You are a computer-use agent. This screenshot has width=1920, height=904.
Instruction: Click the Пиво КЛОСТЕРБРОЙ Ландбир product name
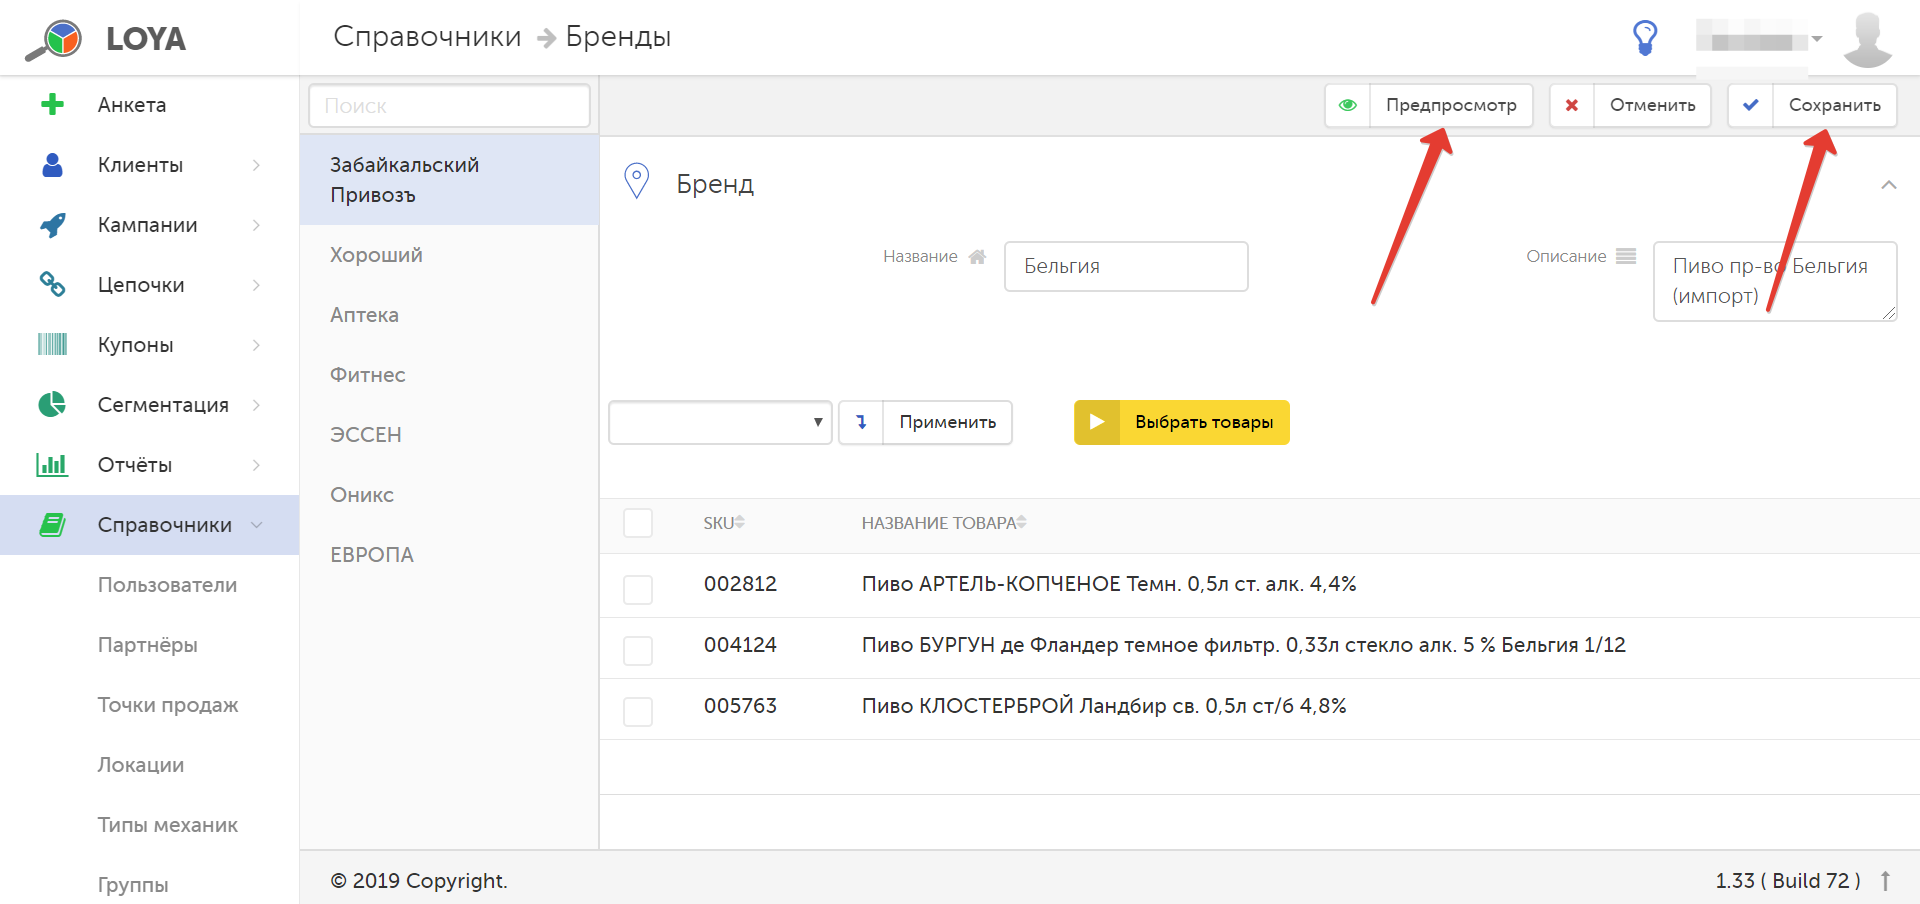[x=1104, y=706]
